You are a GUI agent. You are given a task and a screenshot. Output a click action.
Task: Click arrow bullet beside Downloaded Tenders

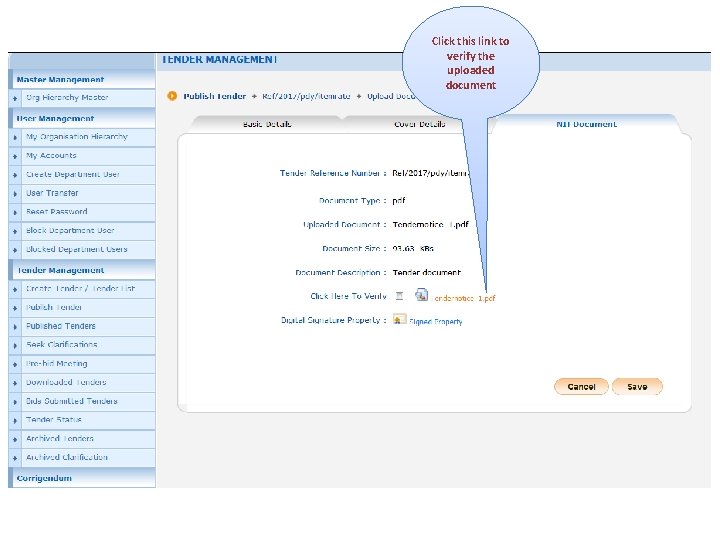(x=15, y=383)
